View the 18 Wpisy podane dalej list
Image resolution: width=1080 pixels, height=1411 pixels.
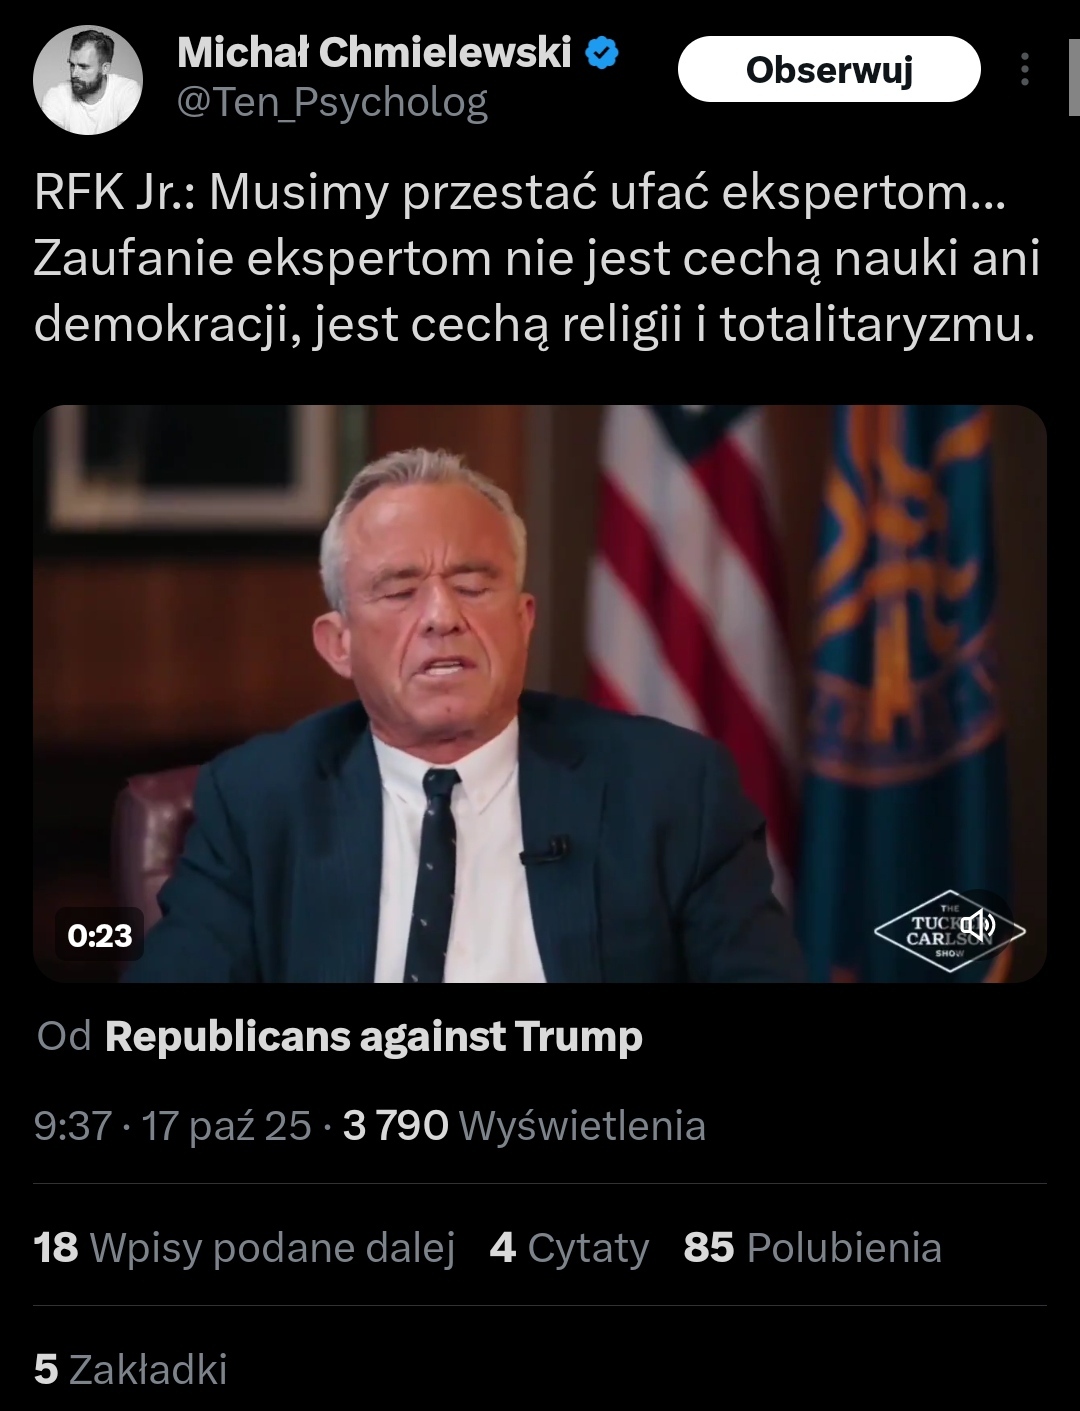point(244,1247)
